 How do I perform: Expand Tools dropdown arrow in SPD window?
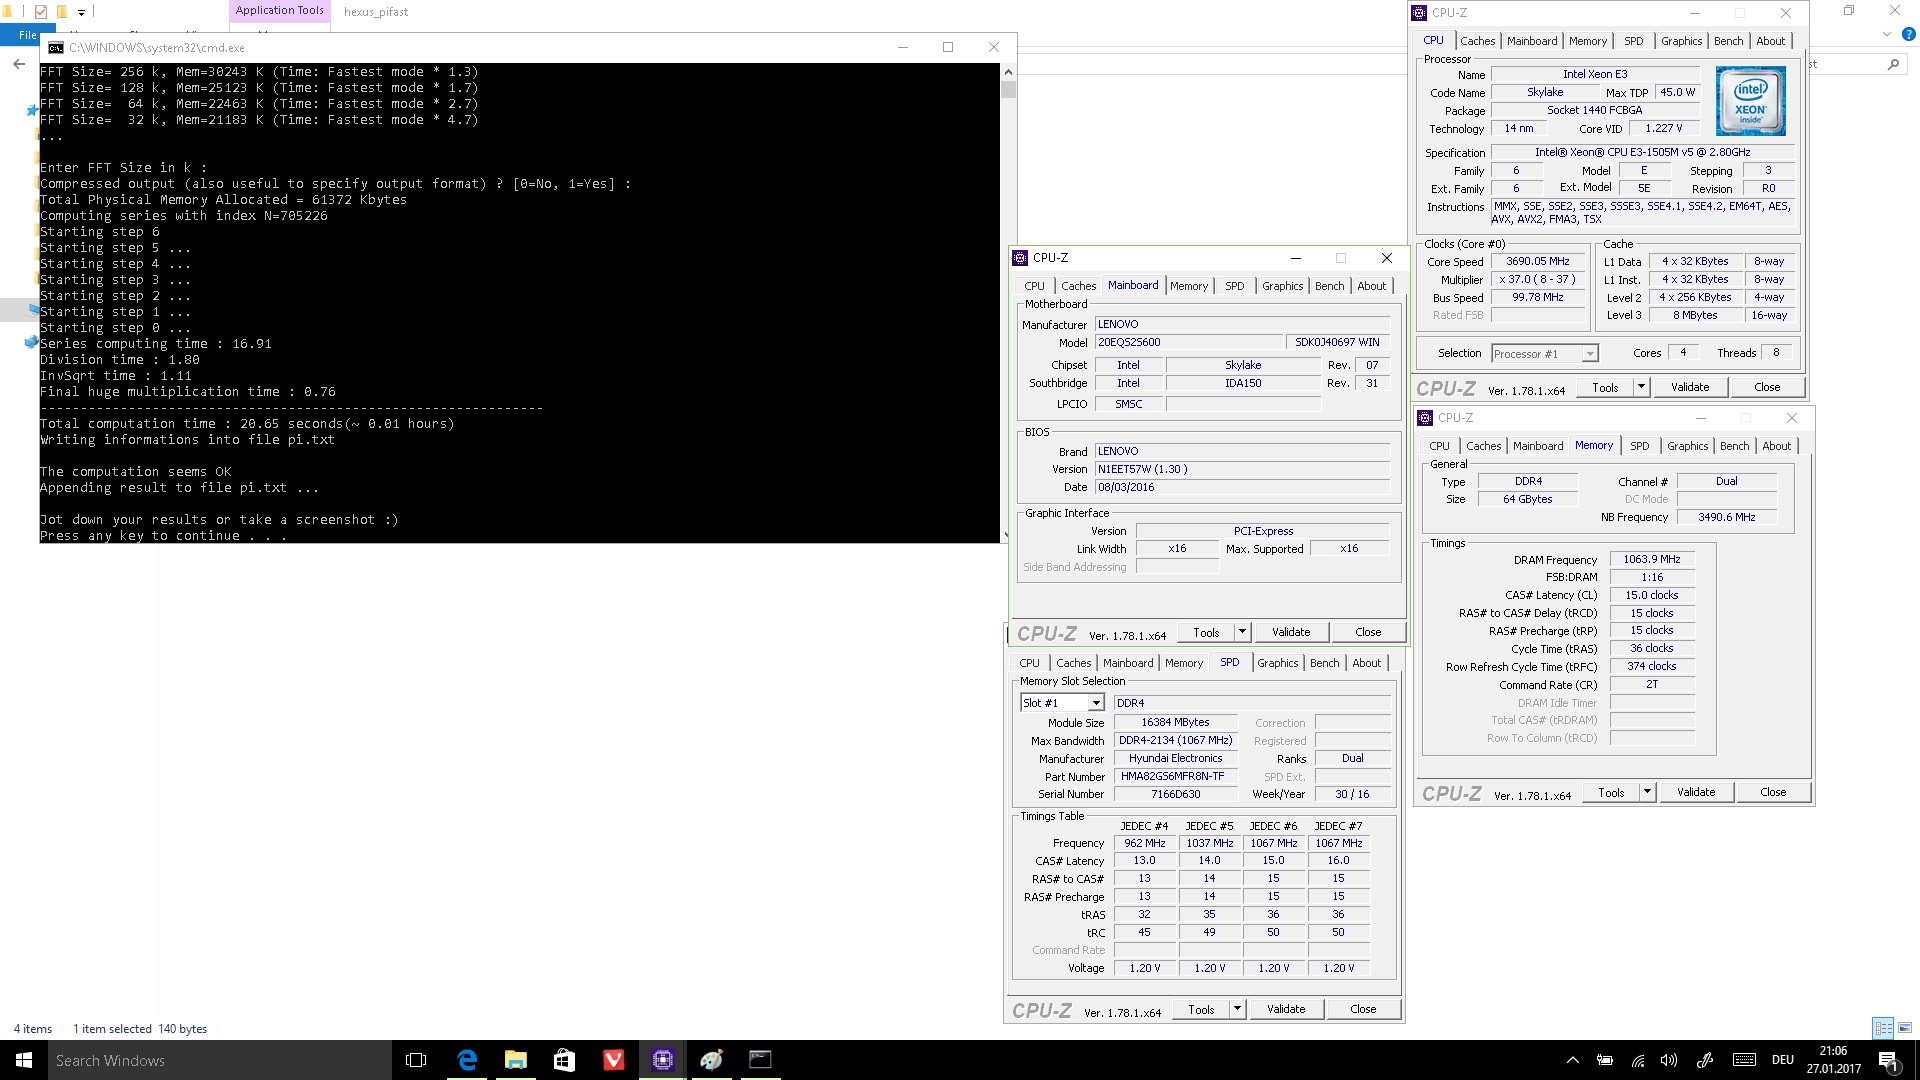click(1237, 1009)
